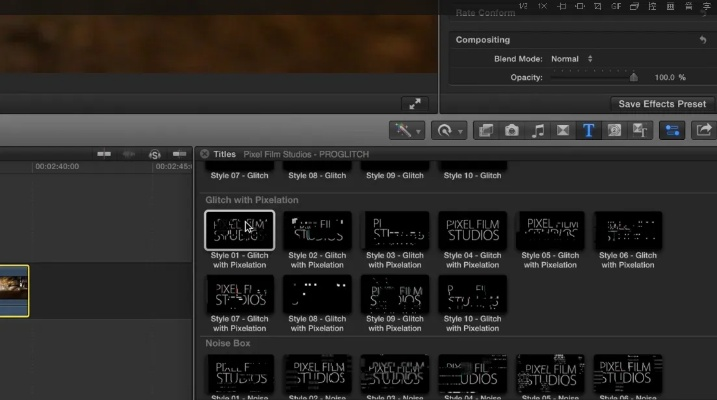Image resolution: width=717 pixels, height=400 pixels.
Task: Open the Photos browser camera icon
Action: click(512, 131)
